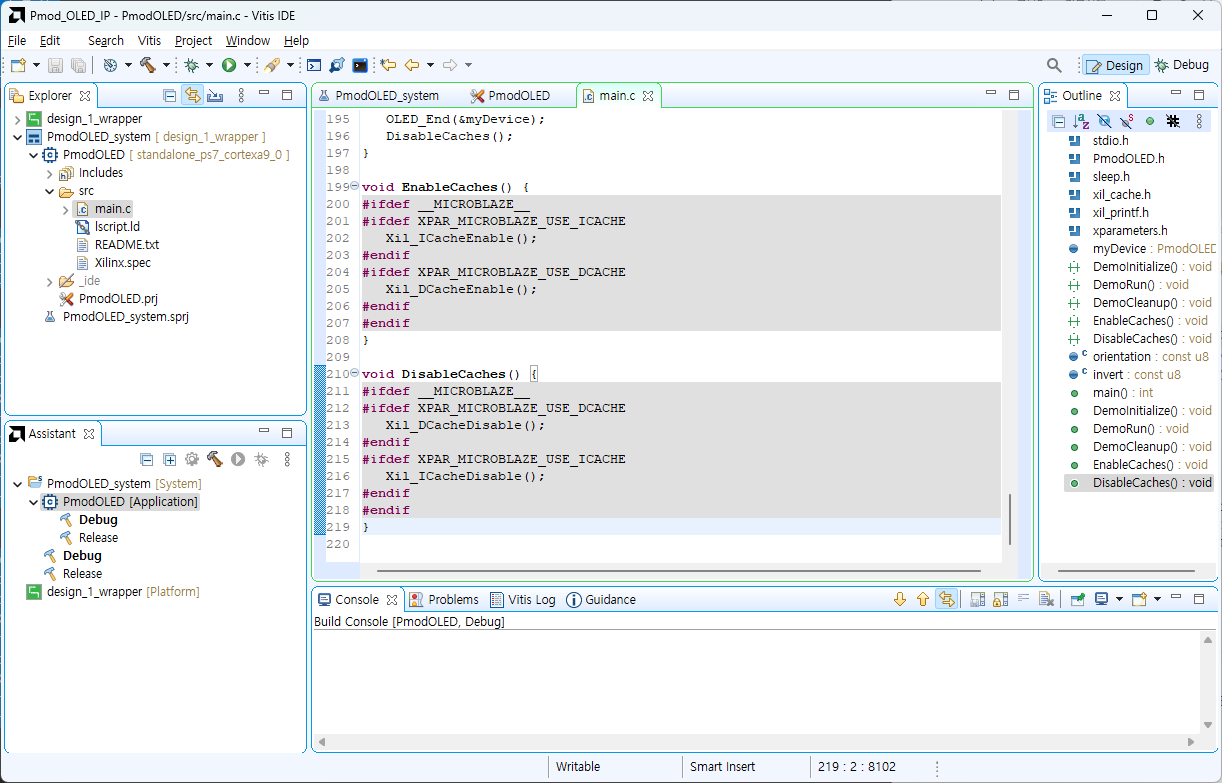
Task: Open the Debug bug dropdown arrow
Action: (x=209, y=65)
